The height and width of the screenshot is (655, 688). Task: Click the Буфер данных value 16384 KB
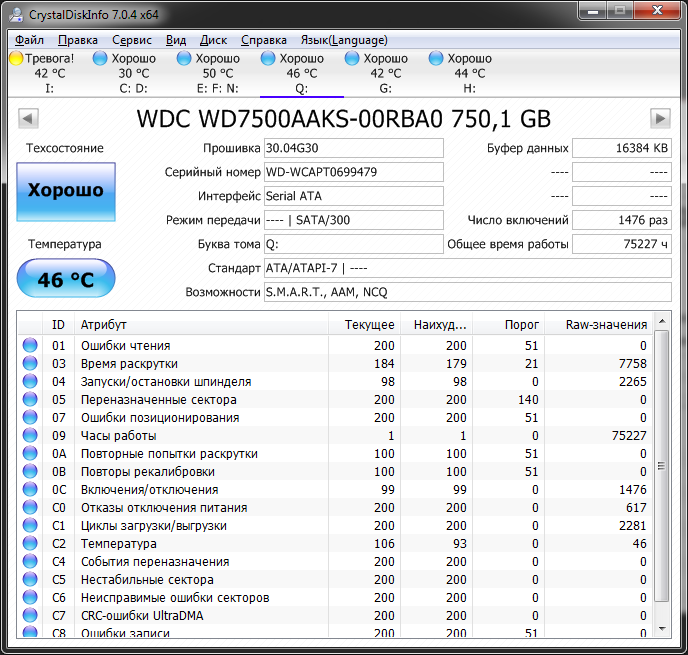[622, 148]
